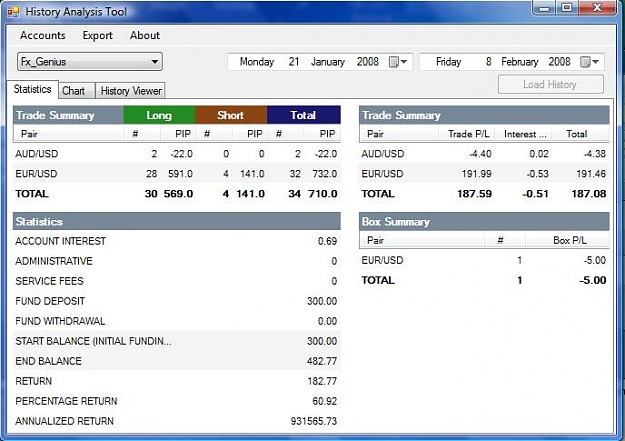The height and width of the screenshot is (441, 625).
Task: Select AUD/USD row in left Trade Summary
Action: 177,154
